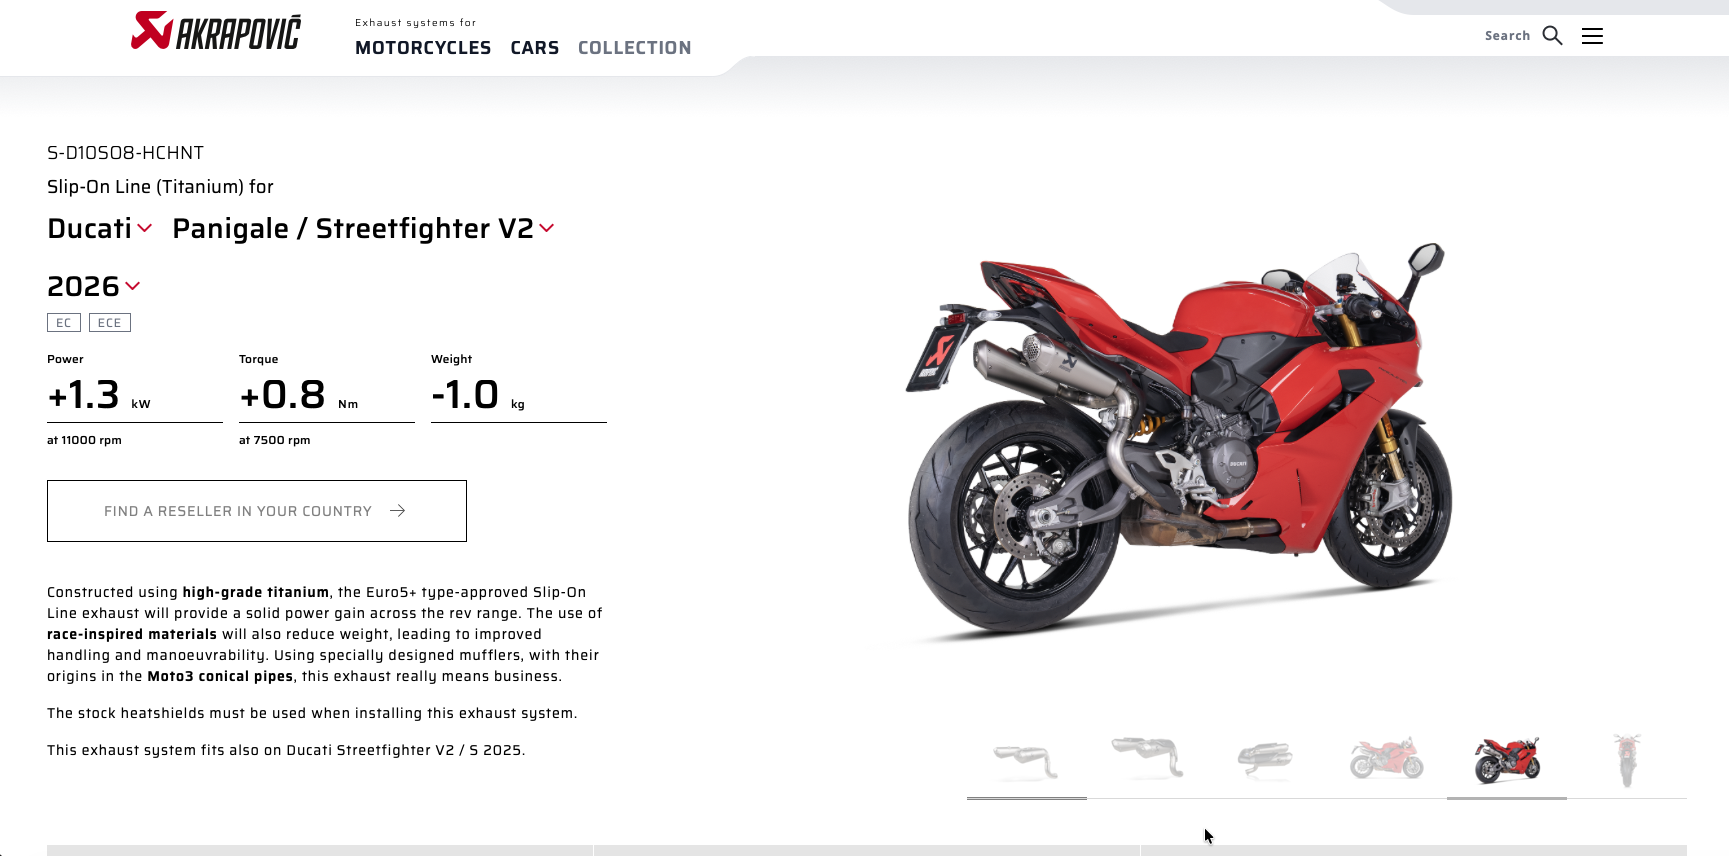Select the first exhaust thumbnail
Screen dimensions: 1729x856
pyautogui.click(x=1026, y=762)
